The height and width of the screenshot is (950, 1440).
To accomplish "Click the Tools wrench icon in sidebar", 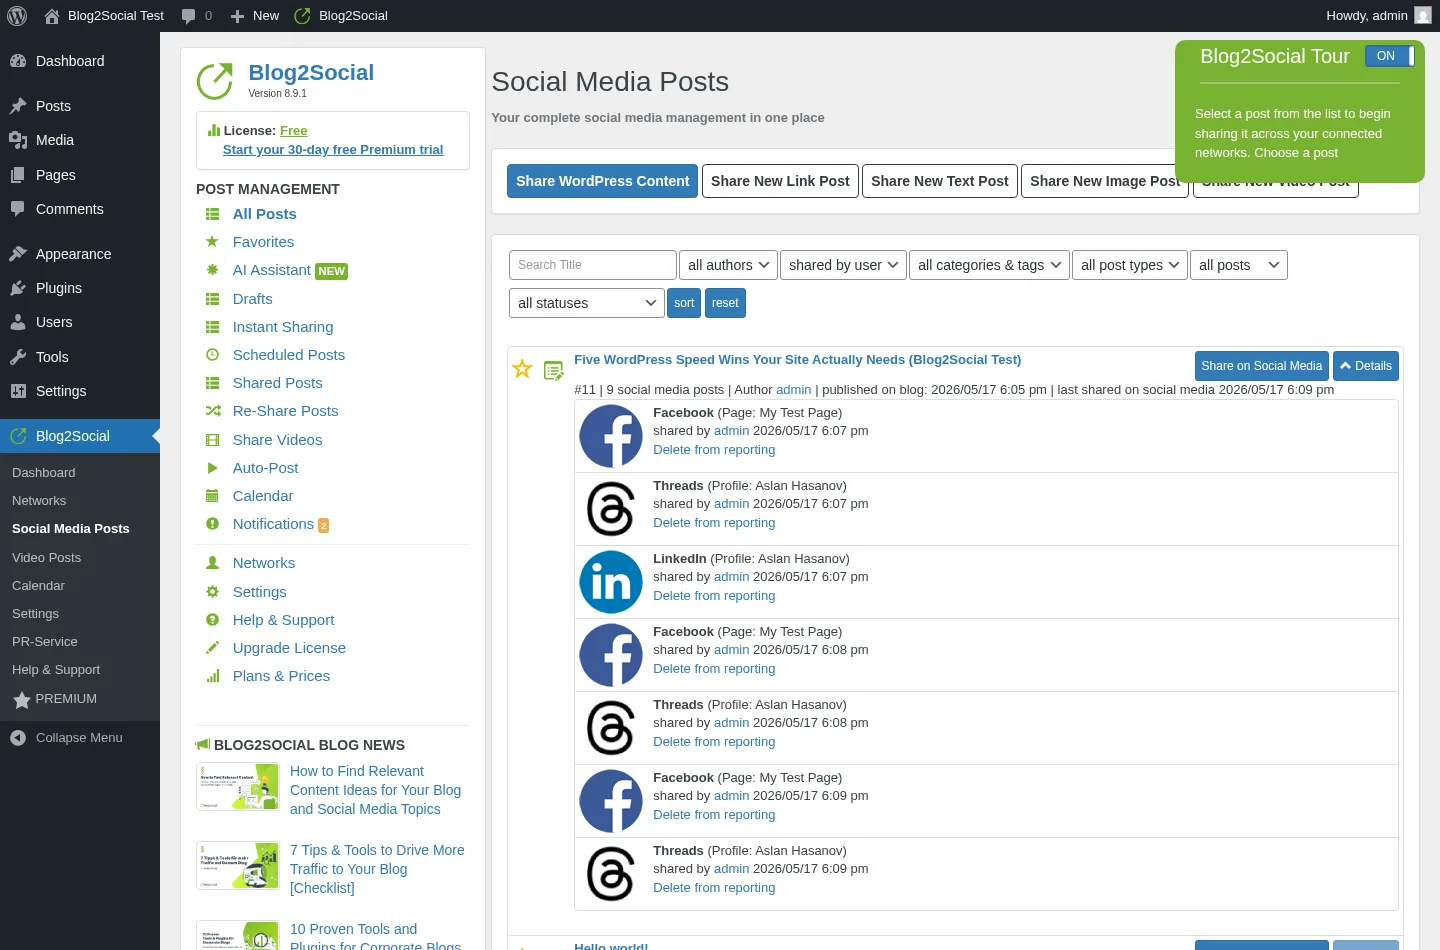I will coord(18,357).
